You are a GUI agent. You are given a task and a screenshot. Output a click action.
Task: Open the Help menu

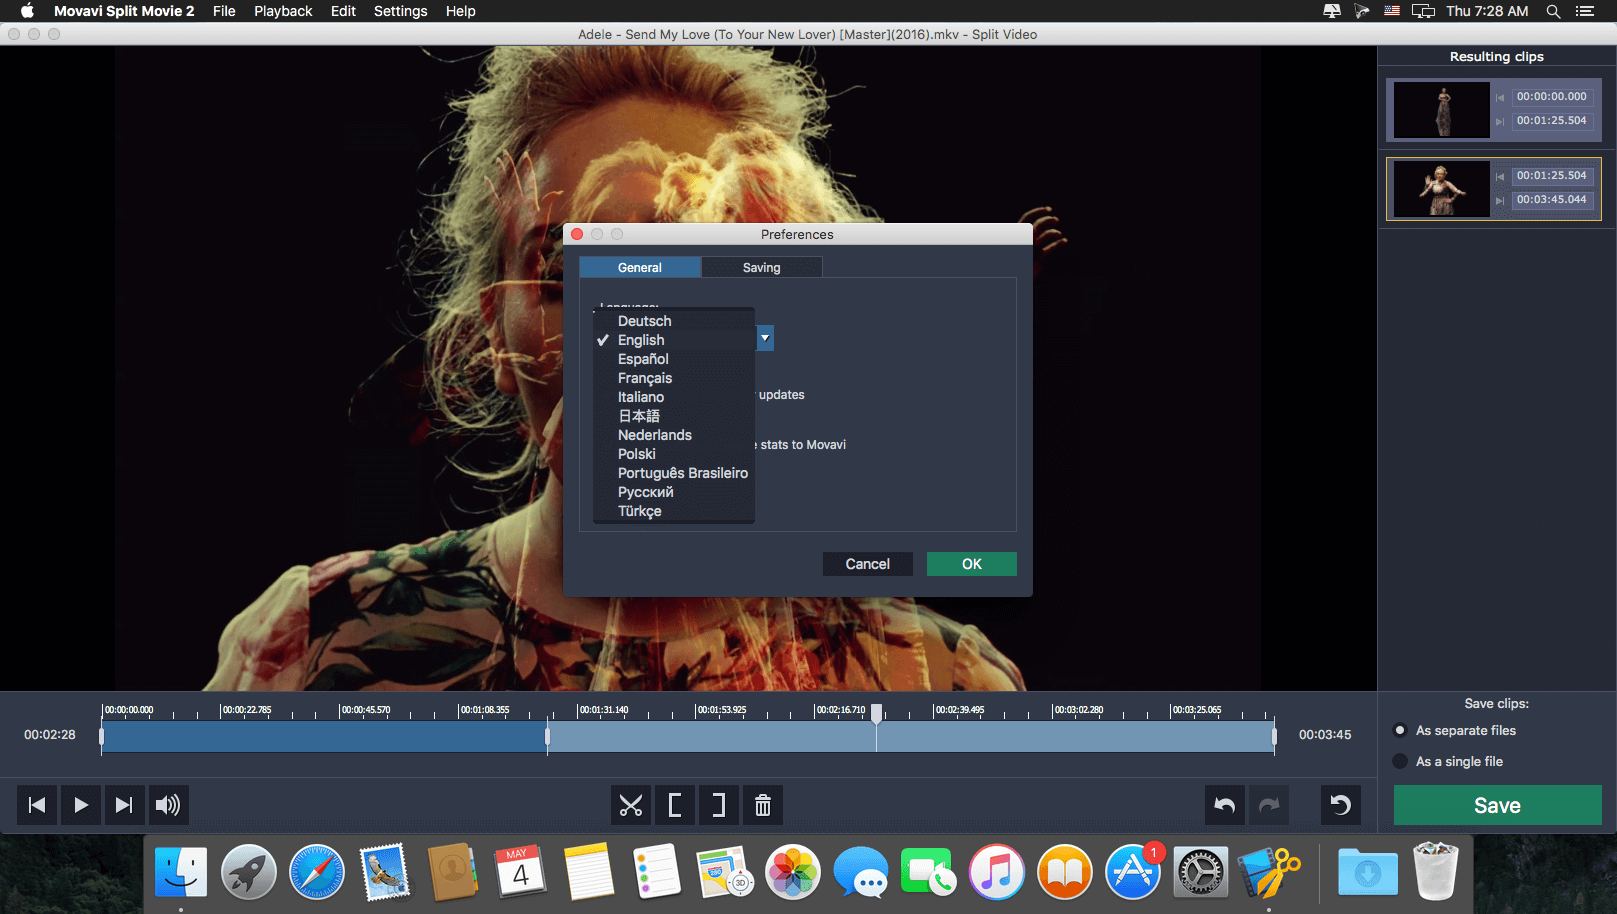click(x=460, y=11)
